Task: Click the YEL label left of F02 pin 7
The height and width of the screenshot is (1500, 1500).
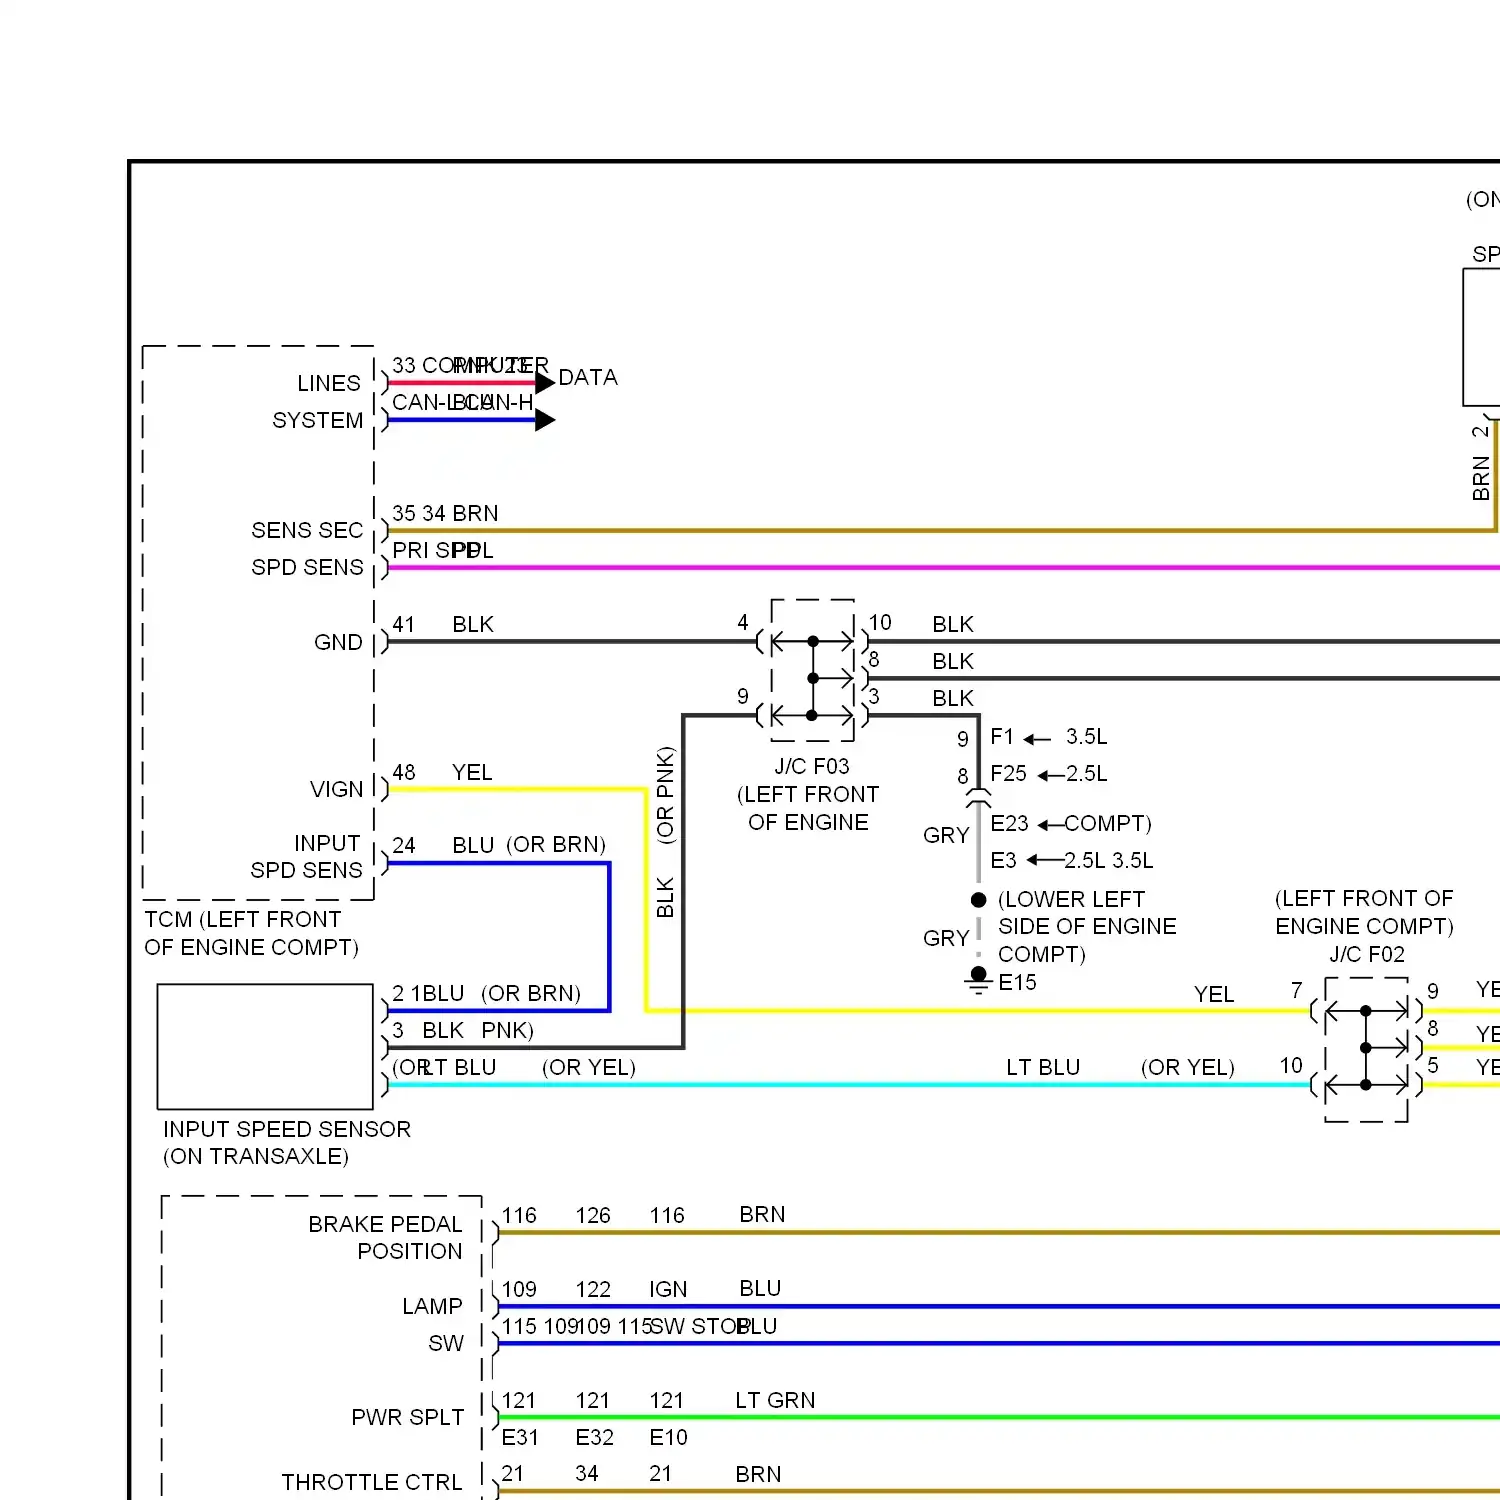Action: pyautogui.click(x=1214, y=994)
